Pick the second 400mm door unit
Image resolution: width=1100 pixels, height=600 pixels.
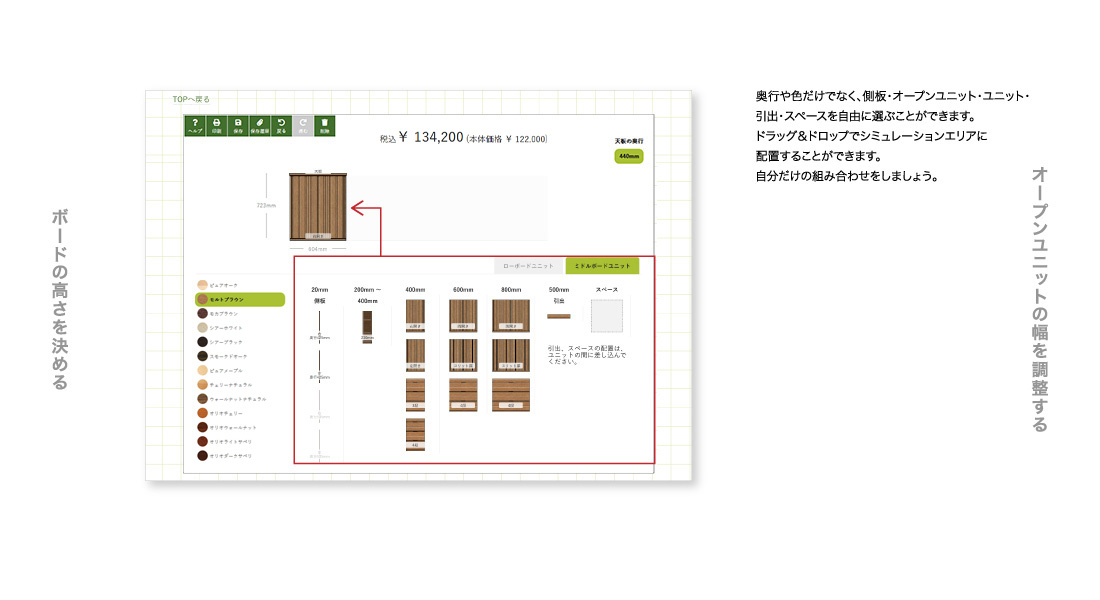415,355
